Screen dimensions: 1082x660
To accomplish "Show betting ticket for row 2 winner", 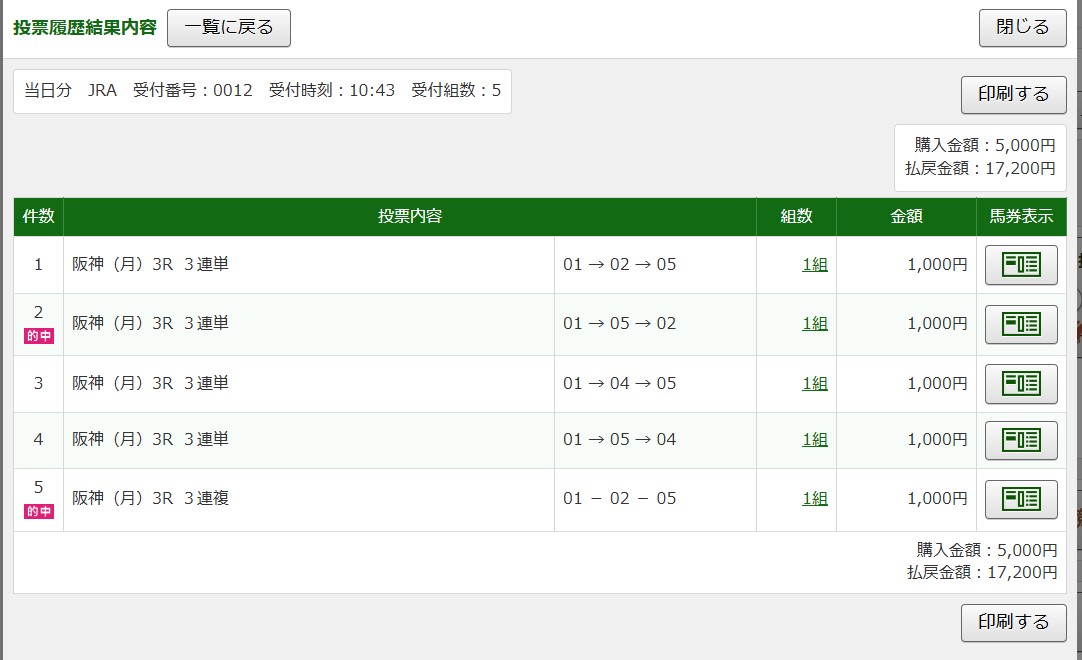I will coord(1021,324).
